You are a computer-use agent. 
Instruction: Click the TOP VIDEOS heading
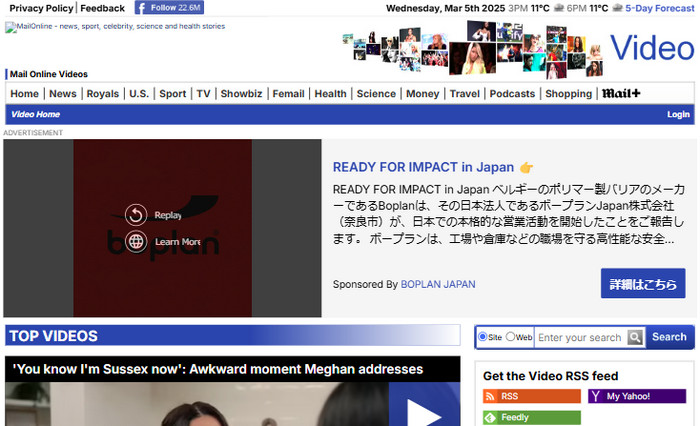click(54, 336)
